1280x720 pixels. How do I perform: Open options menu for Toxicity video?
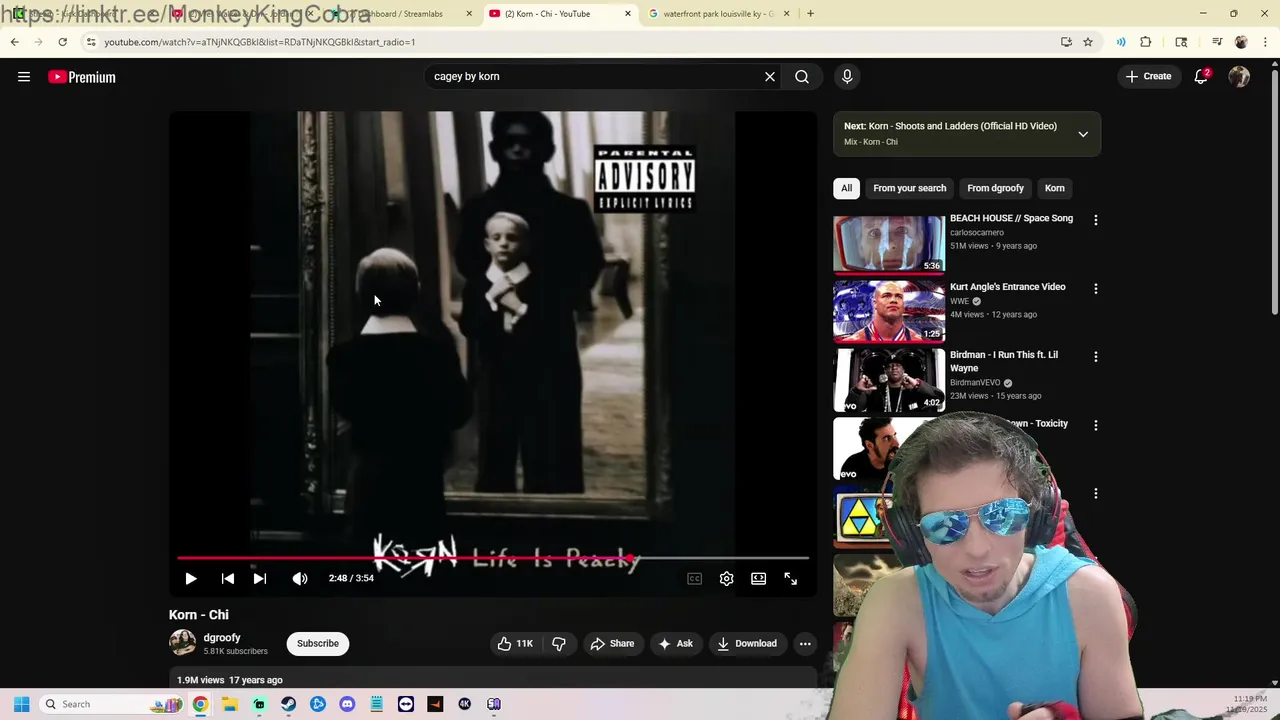tap(1095, 425)
